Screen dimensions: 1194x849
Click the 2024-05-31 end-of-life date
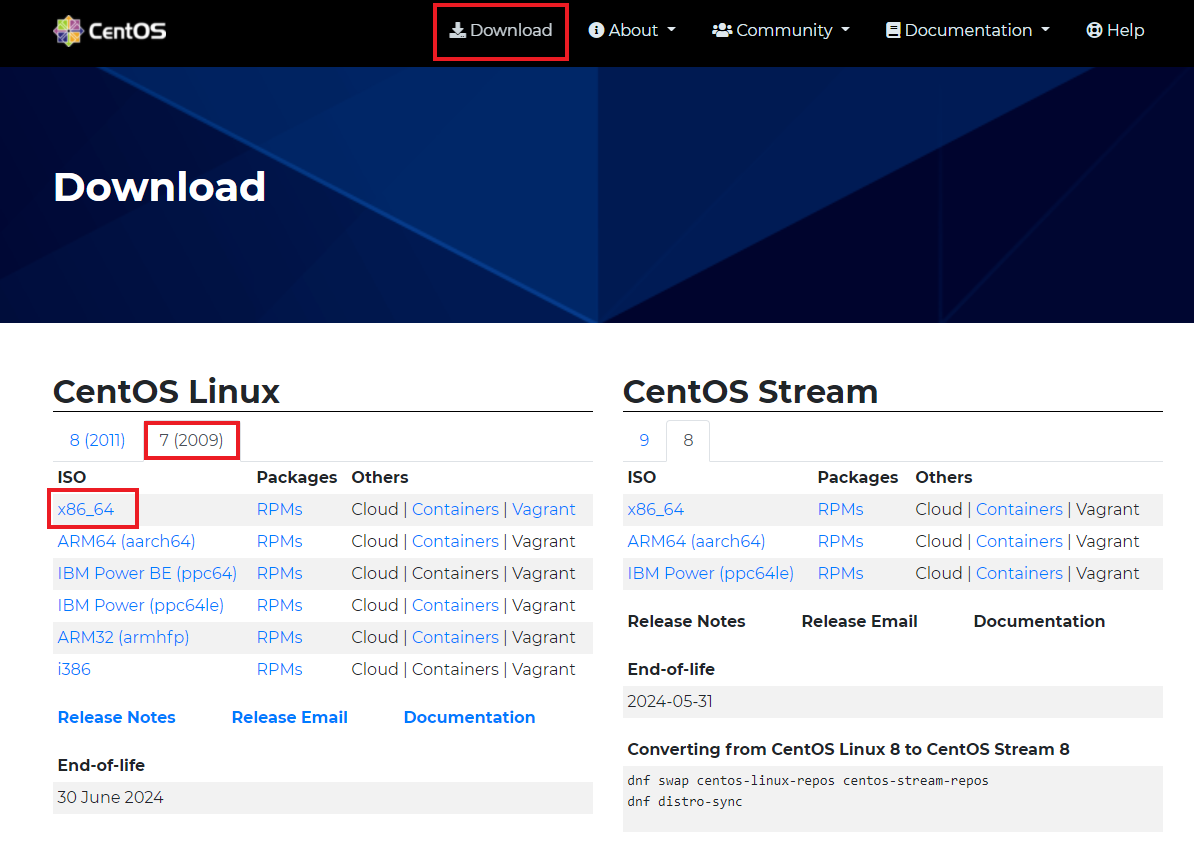pos(670,701)
